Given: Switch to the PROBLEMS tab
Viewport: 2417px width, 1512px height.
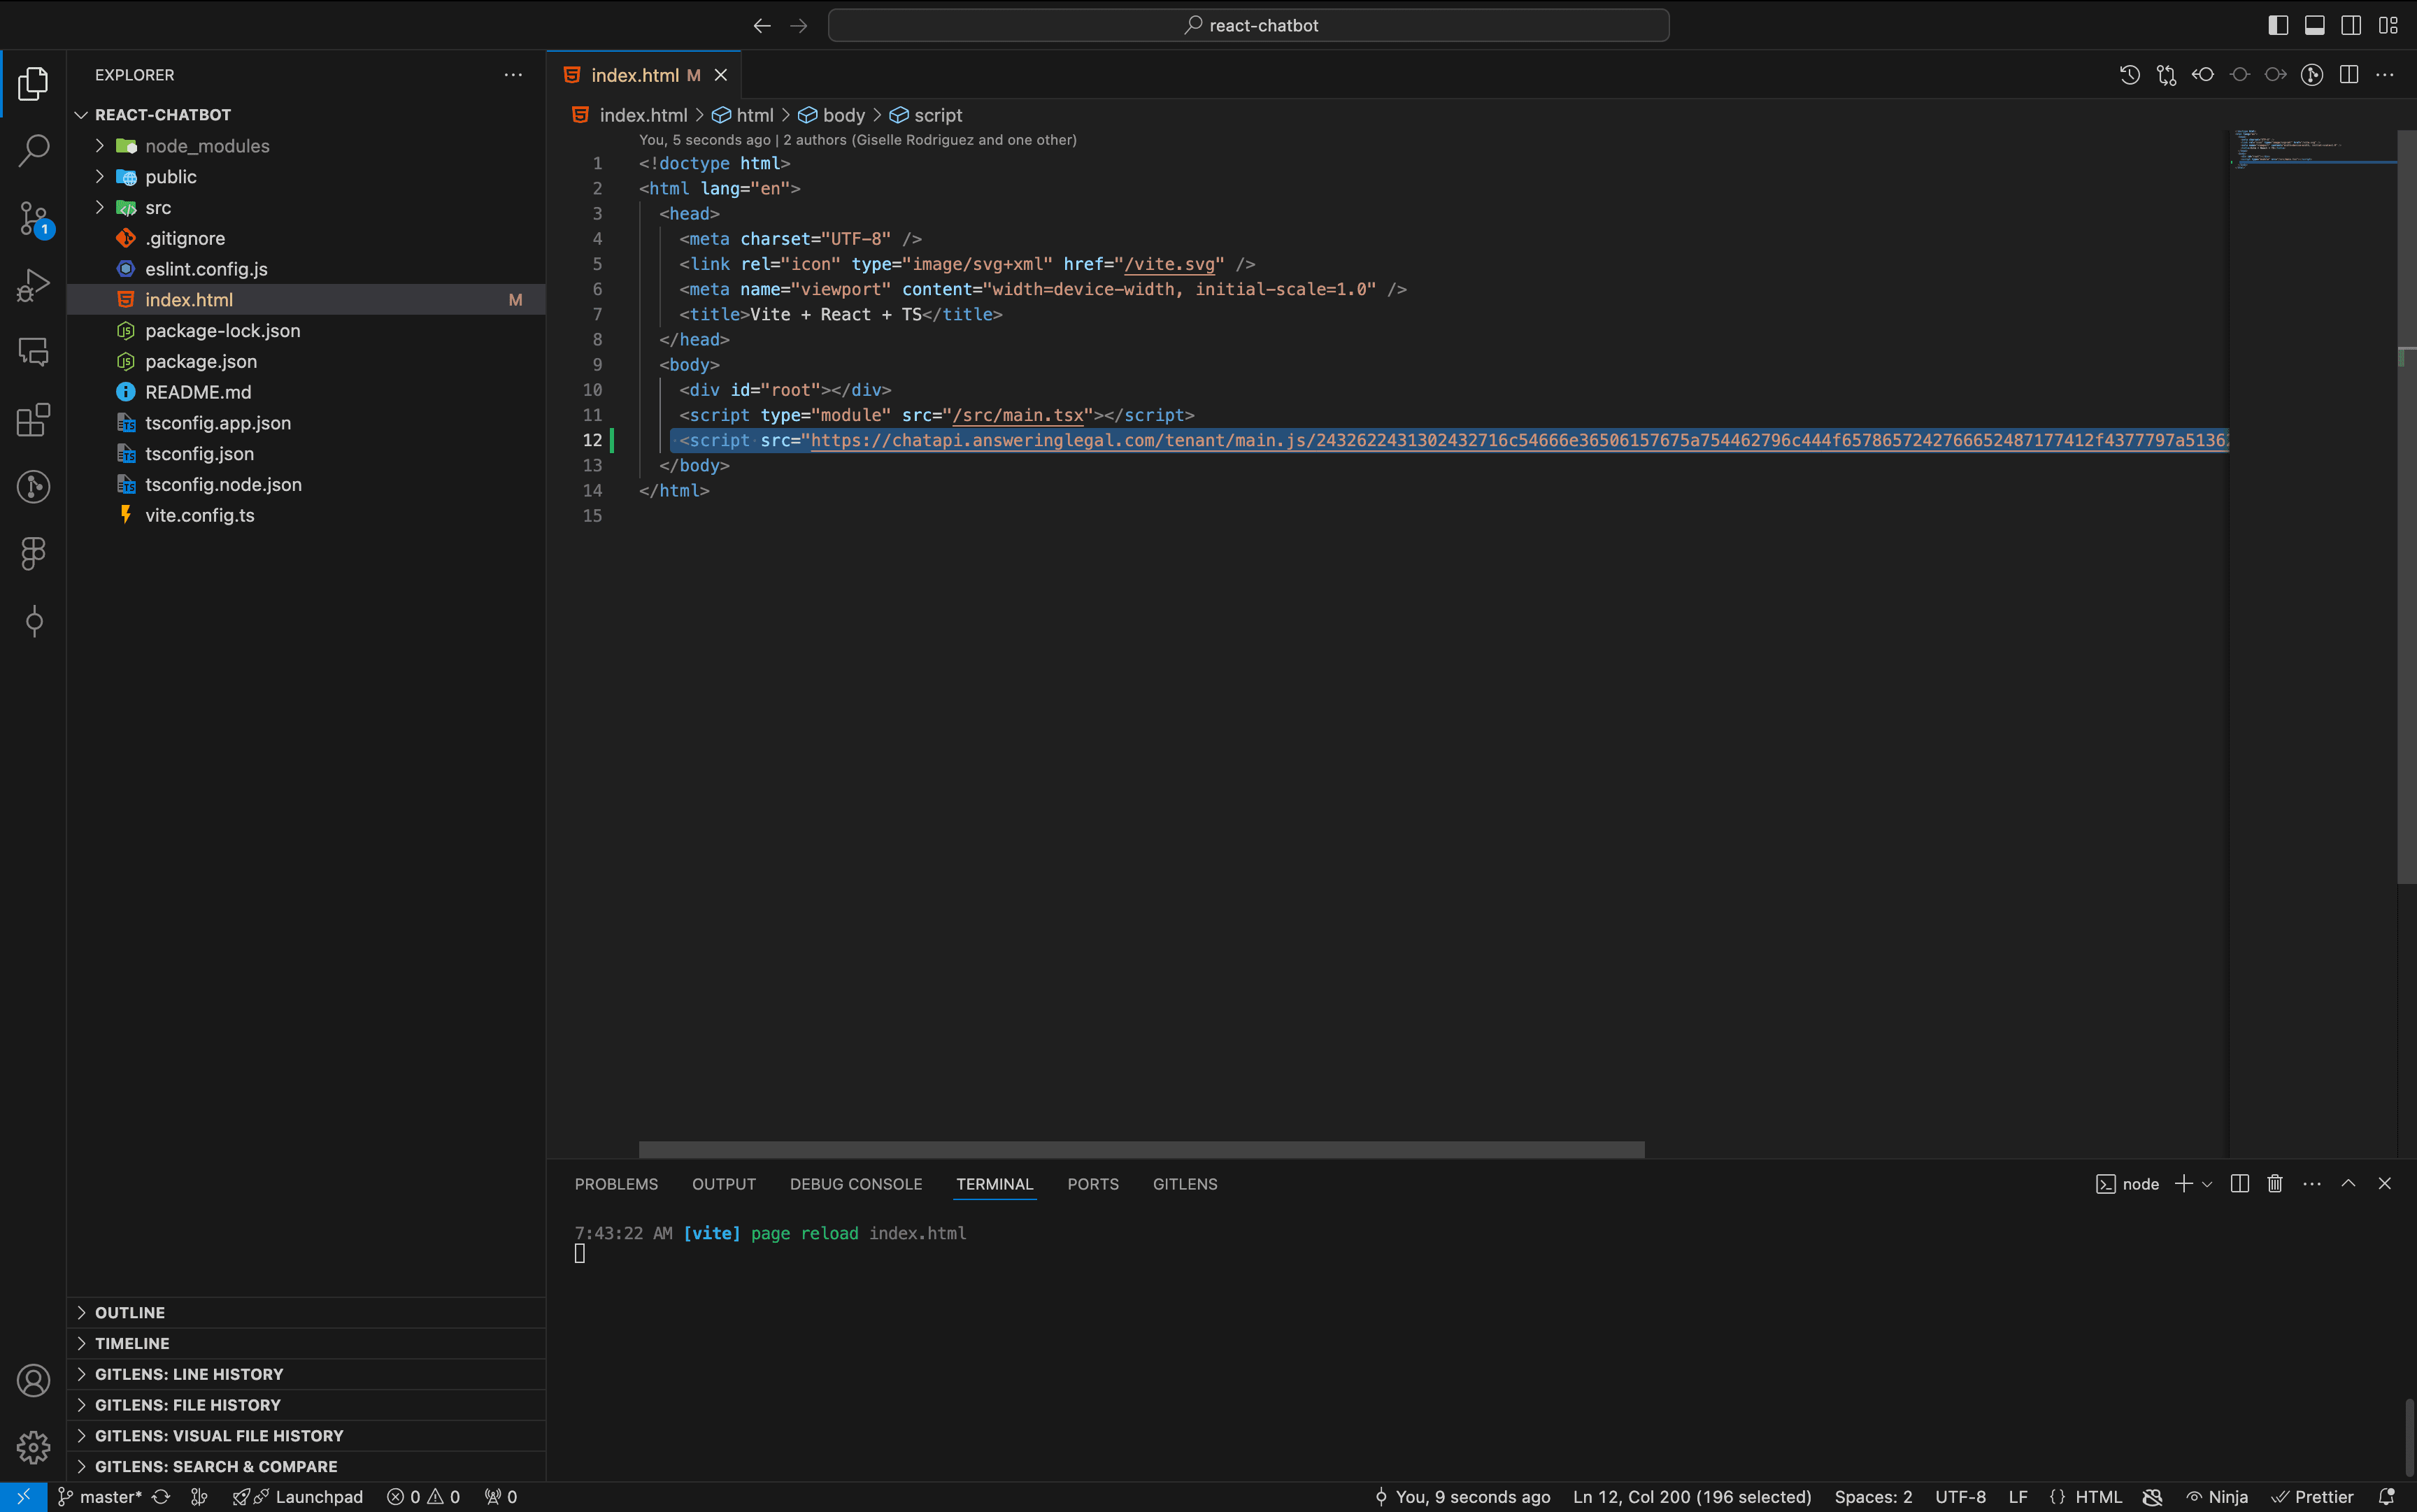Looking at the screenshot, I should click(616, 1184).
